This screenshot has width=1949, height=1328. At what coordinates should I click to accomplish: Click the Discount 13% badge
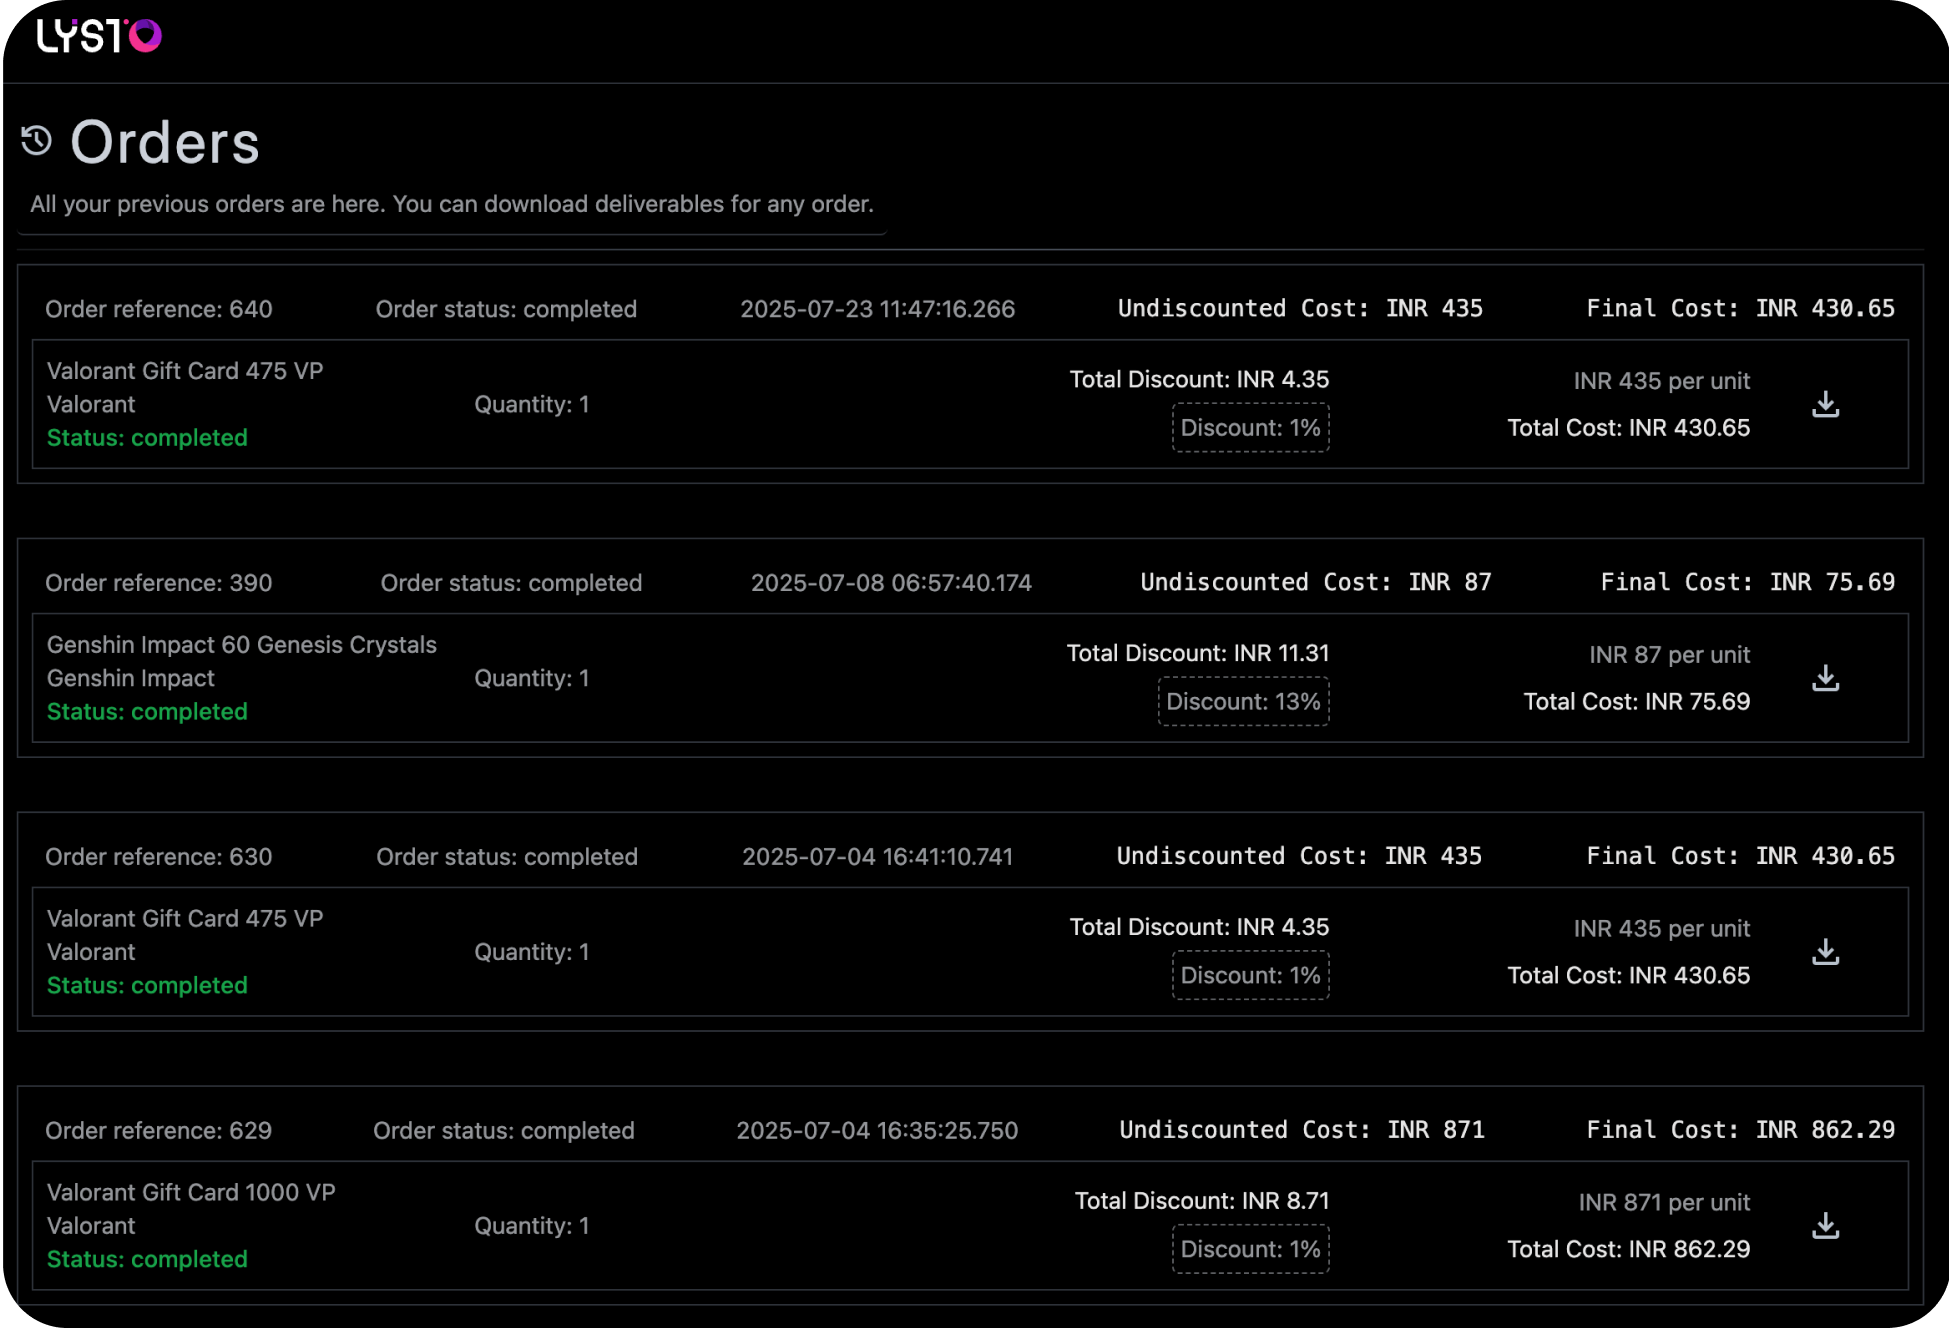coord(1243,702)
